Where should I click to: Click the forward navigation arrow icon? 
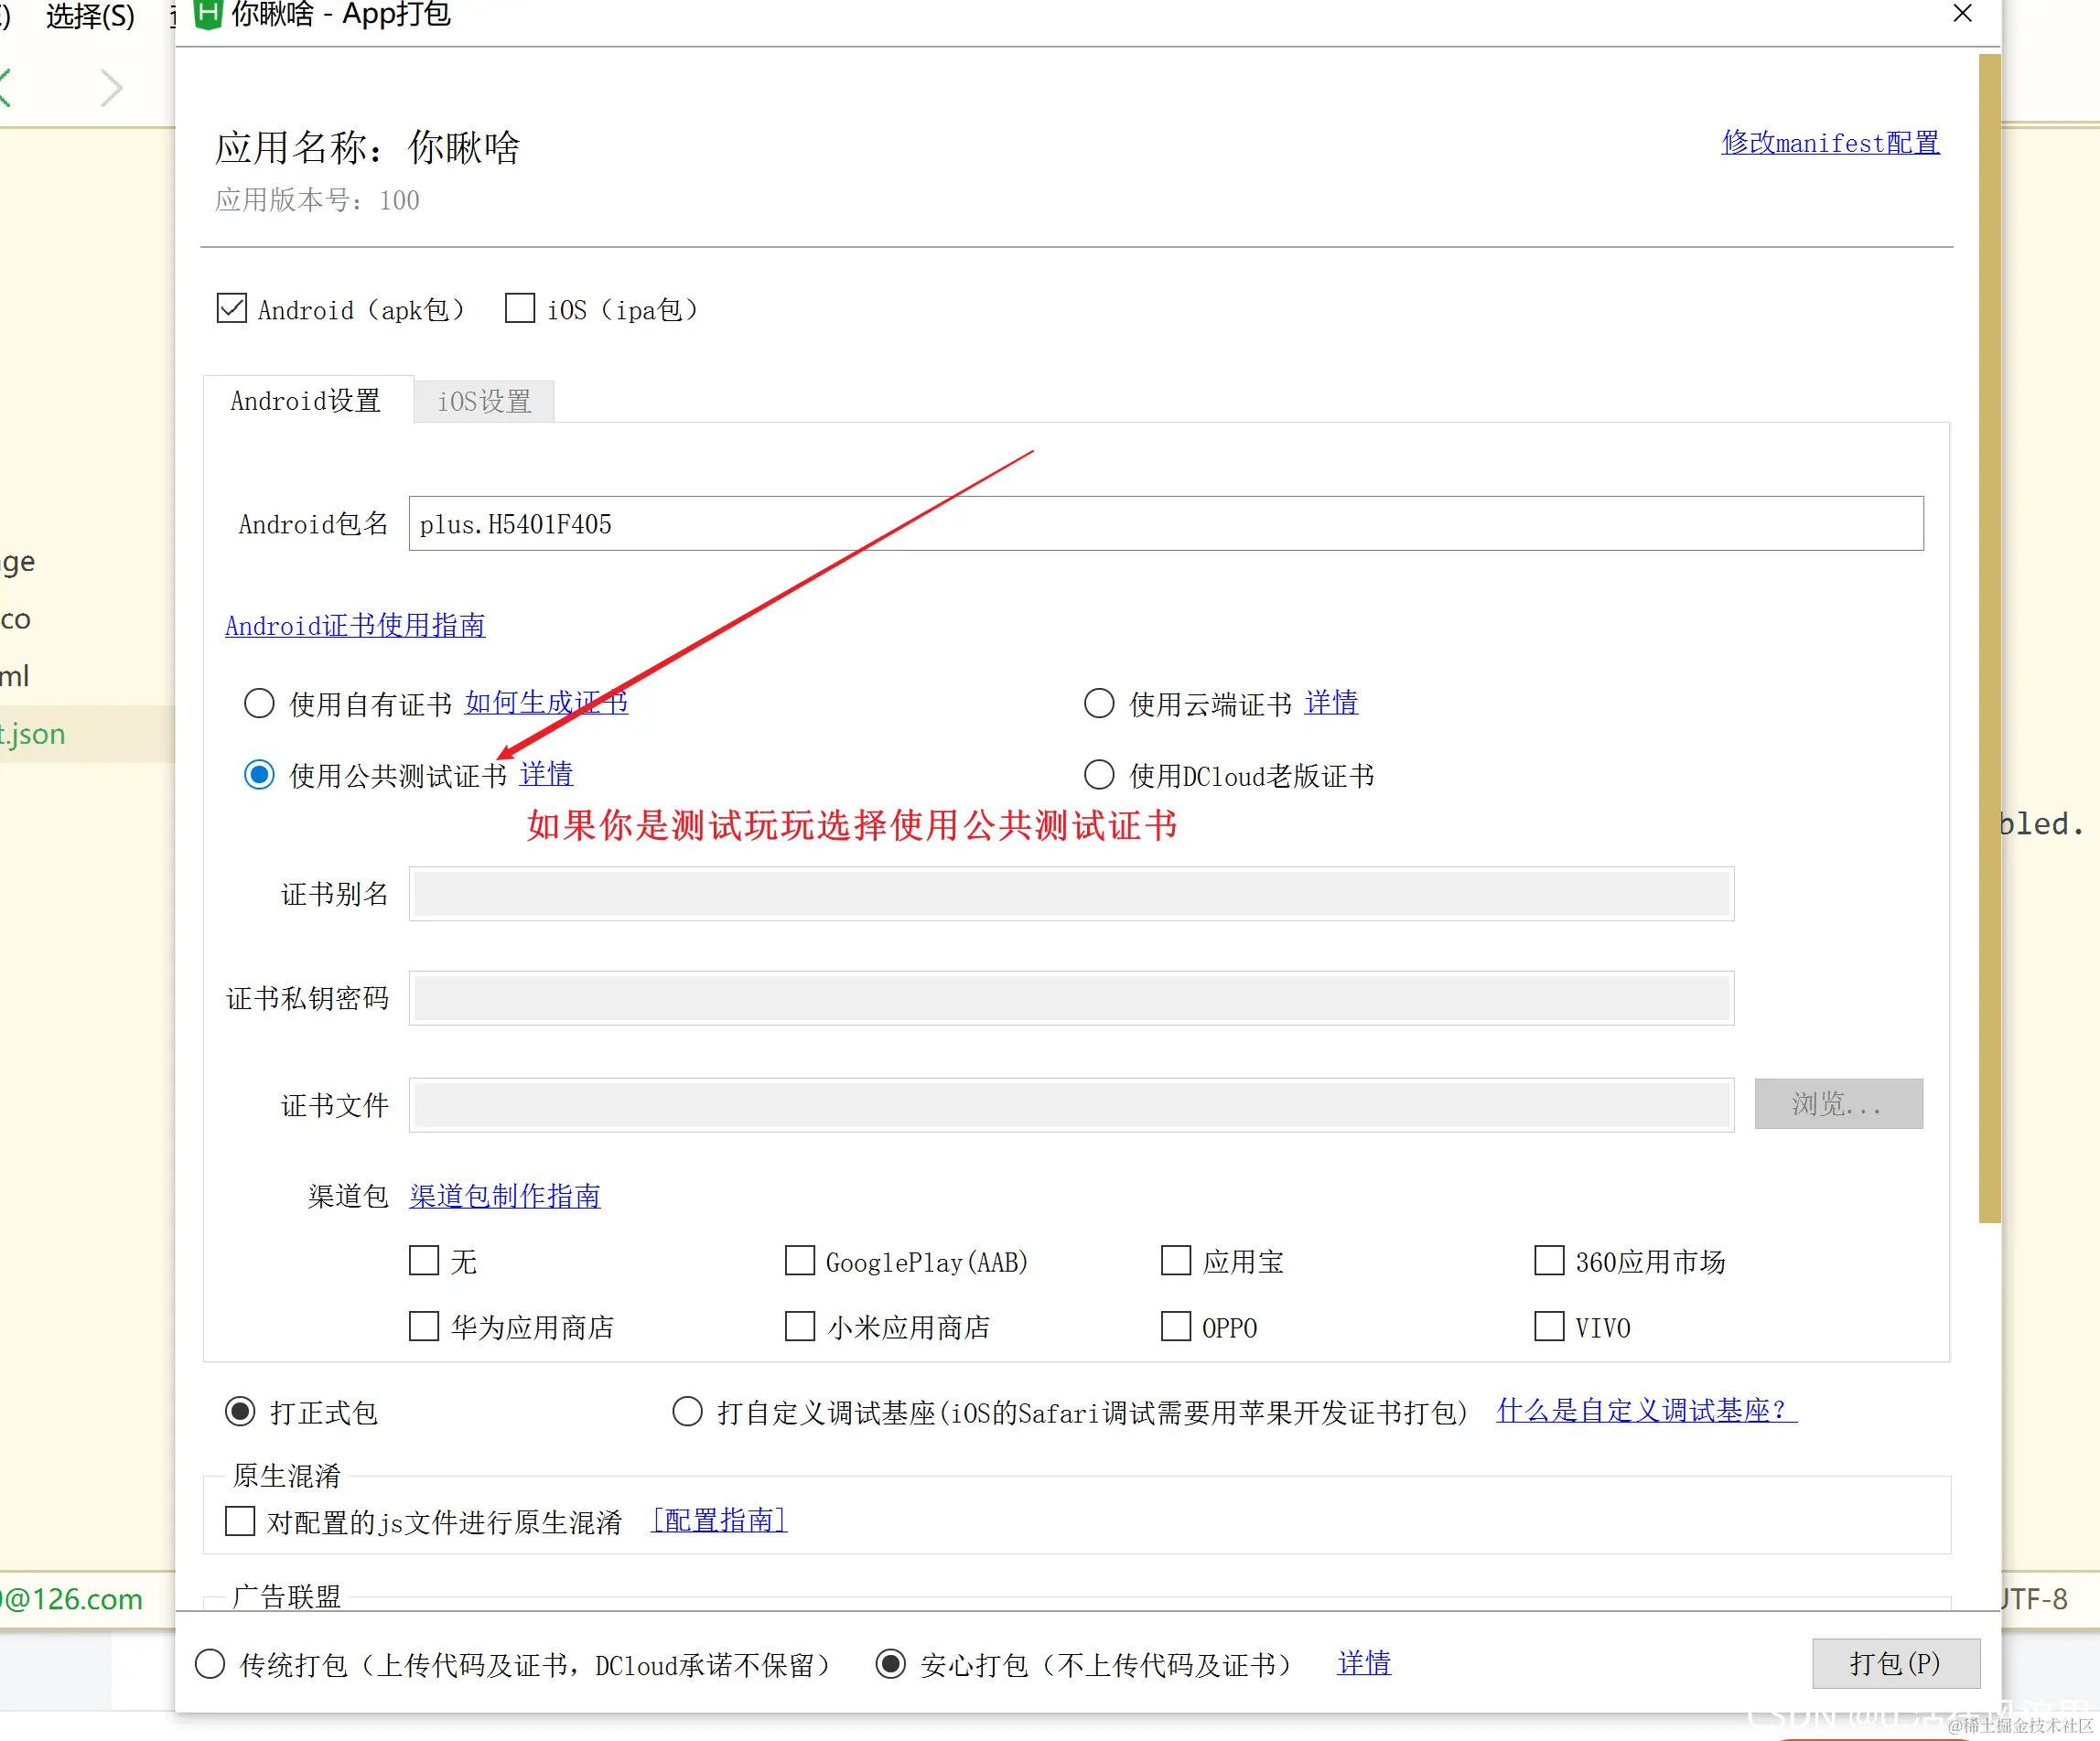coord(111,88)
